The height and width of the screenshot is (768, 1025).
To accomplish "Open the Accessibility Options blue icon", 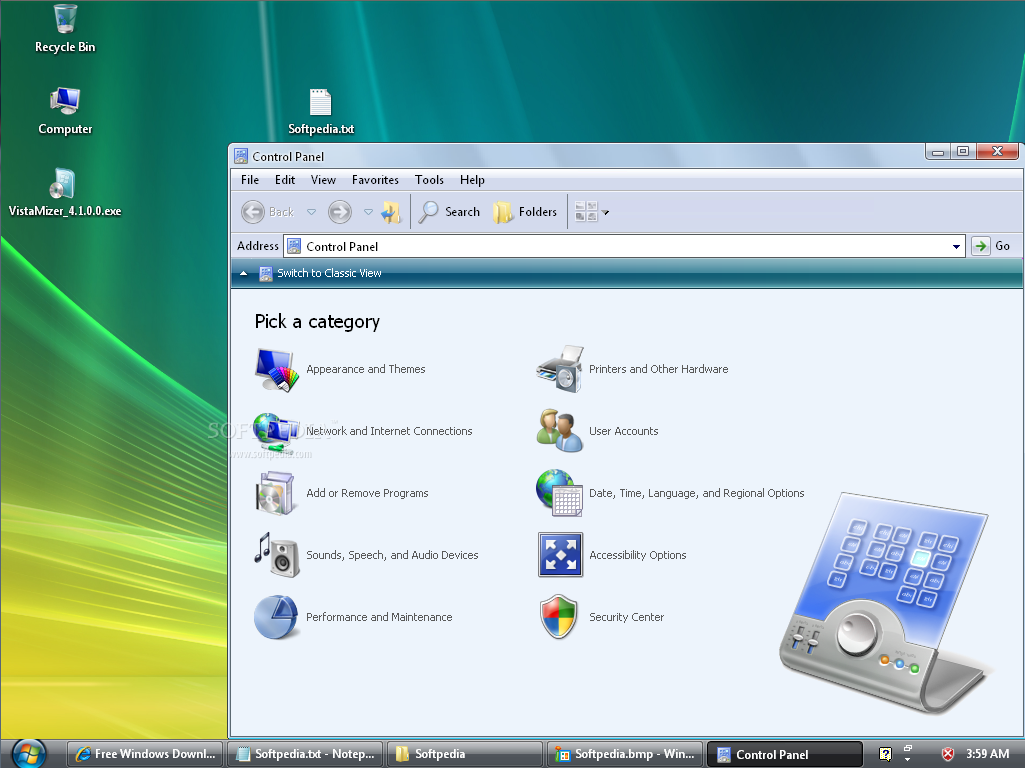I will 560,555.
